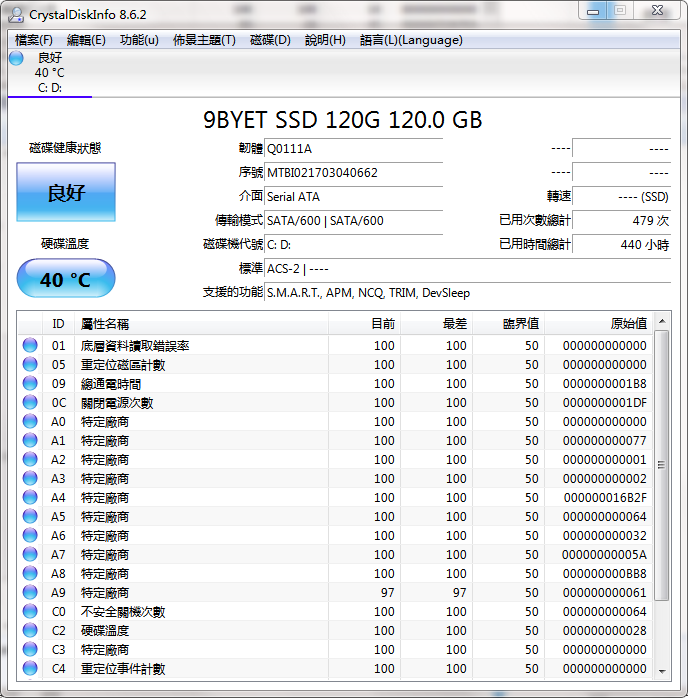
Task: Select the C: D: drive tab
Action: point(50,73)
